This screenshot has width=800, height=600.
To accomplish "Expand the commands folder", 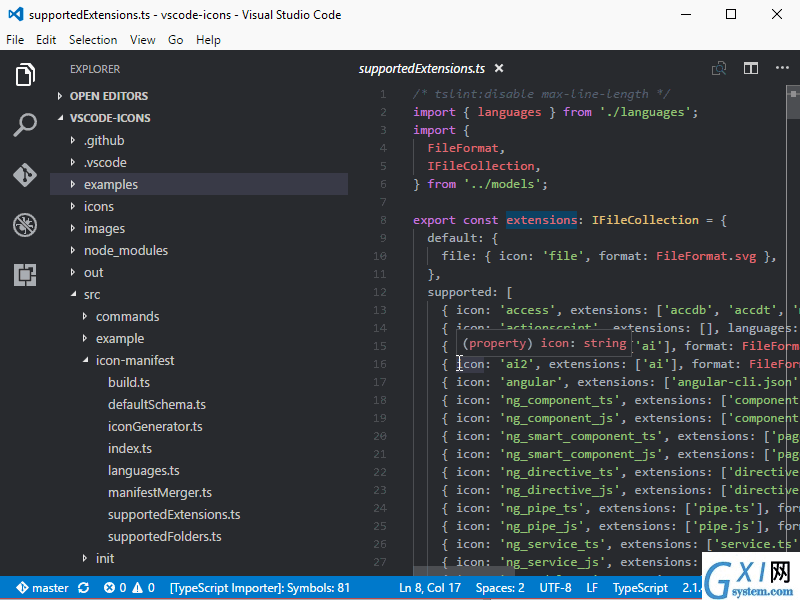I will [85, 316].
